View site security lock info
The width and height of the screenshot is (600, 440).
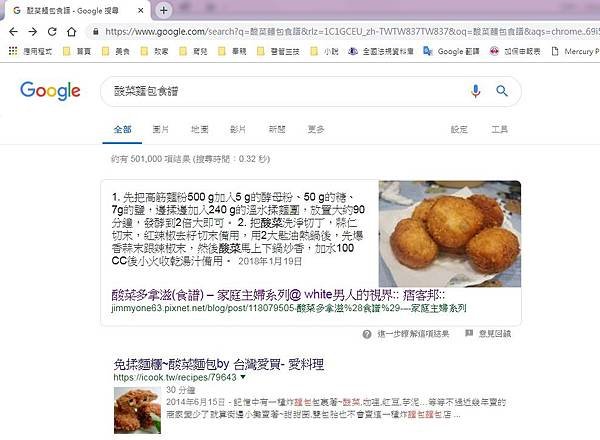[x=96, y=32]
